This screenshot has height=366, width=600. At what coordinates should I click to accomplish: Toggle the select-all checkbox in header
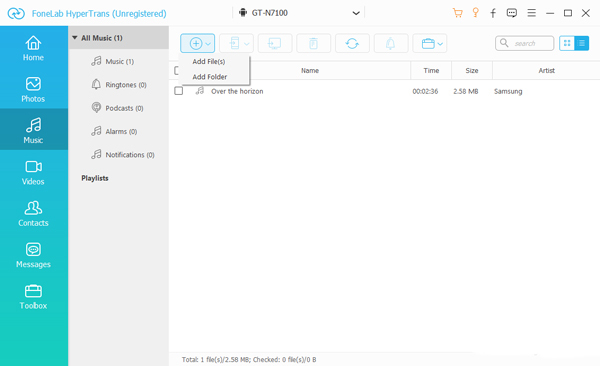point(176,70)
